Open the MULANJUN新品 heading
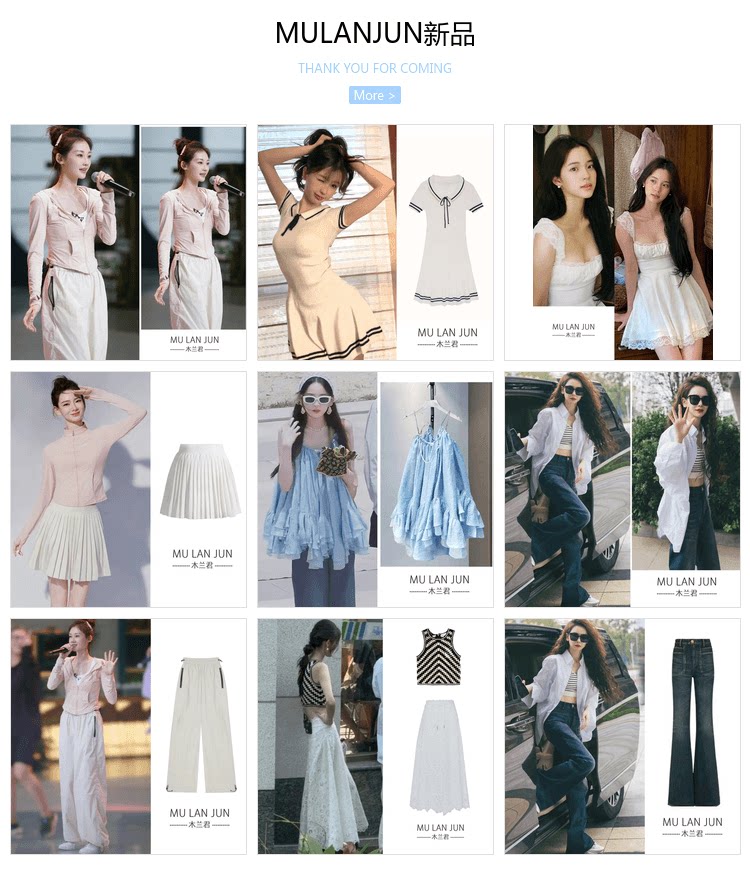The width and height of the screenshot is (750, 882). (x=375, y=33)
